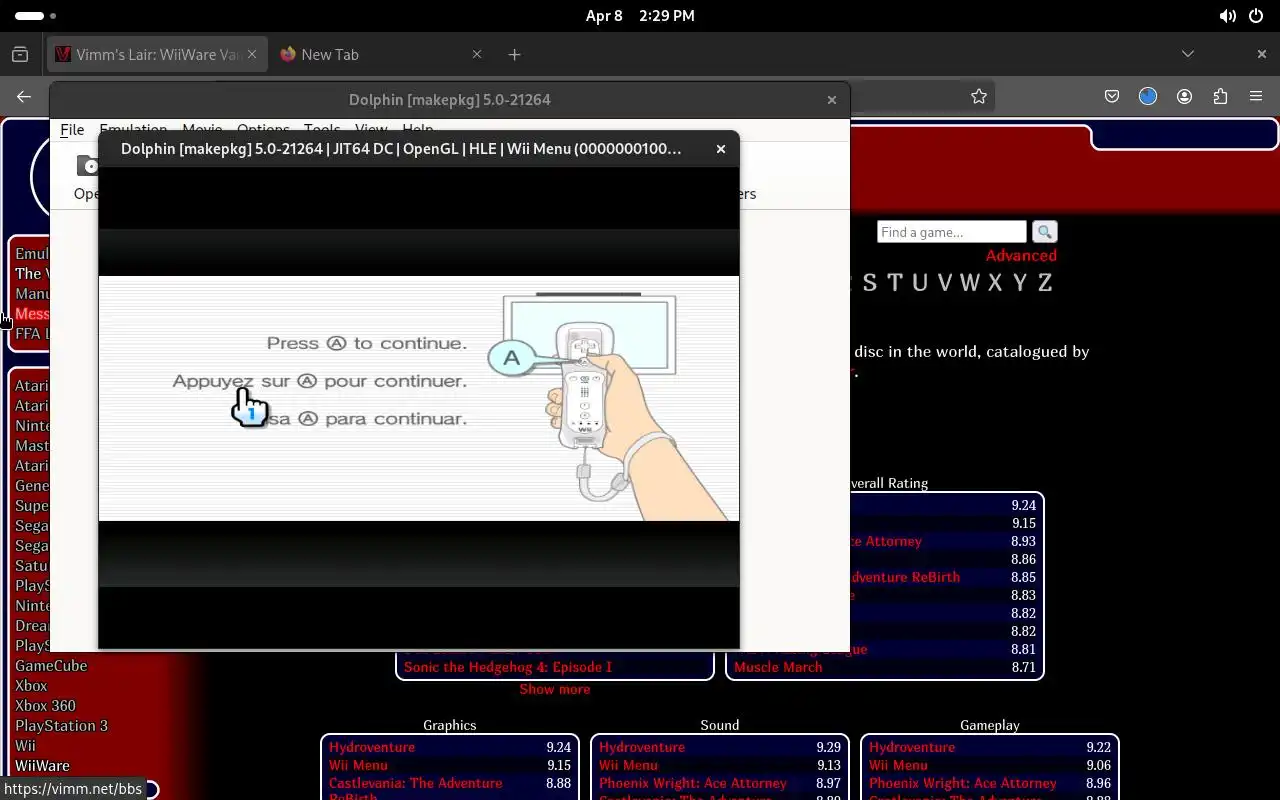Select letter Y in alphabet index

pyautogui.click(x=1020, y=283)
